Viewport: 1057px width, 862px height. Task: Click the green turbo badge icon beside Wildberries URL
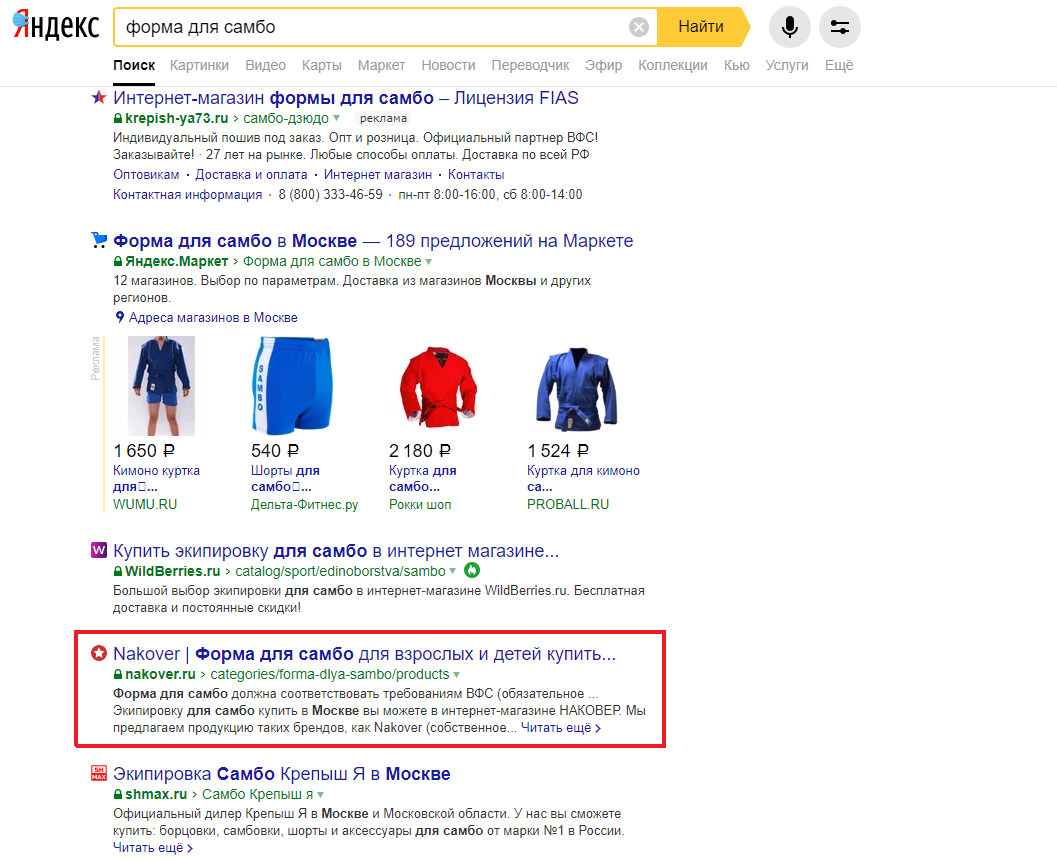click(473, 571)
